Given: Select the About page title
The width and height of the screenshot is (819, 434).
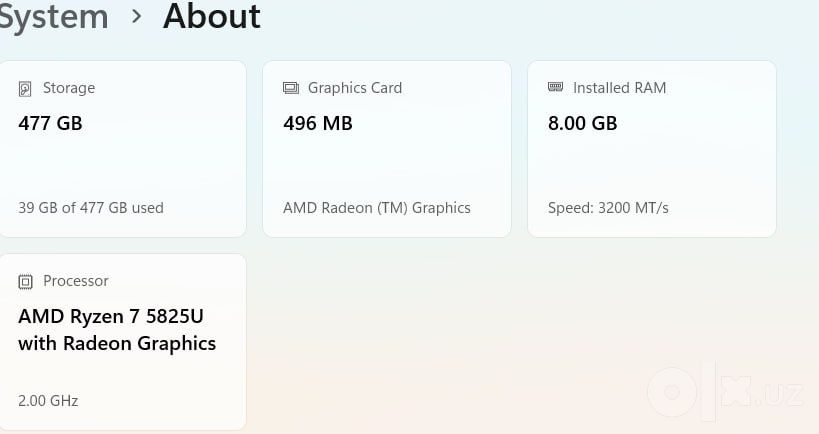Looking at the screenshot, I should (x=212, y=16).
